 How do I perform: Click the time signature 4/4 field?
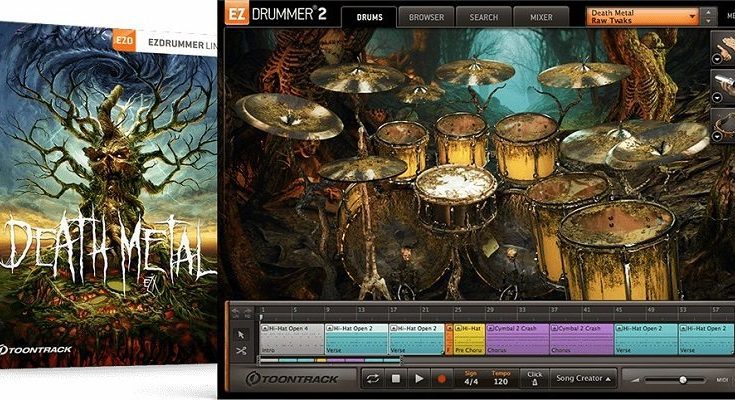[x=469, y=379]
